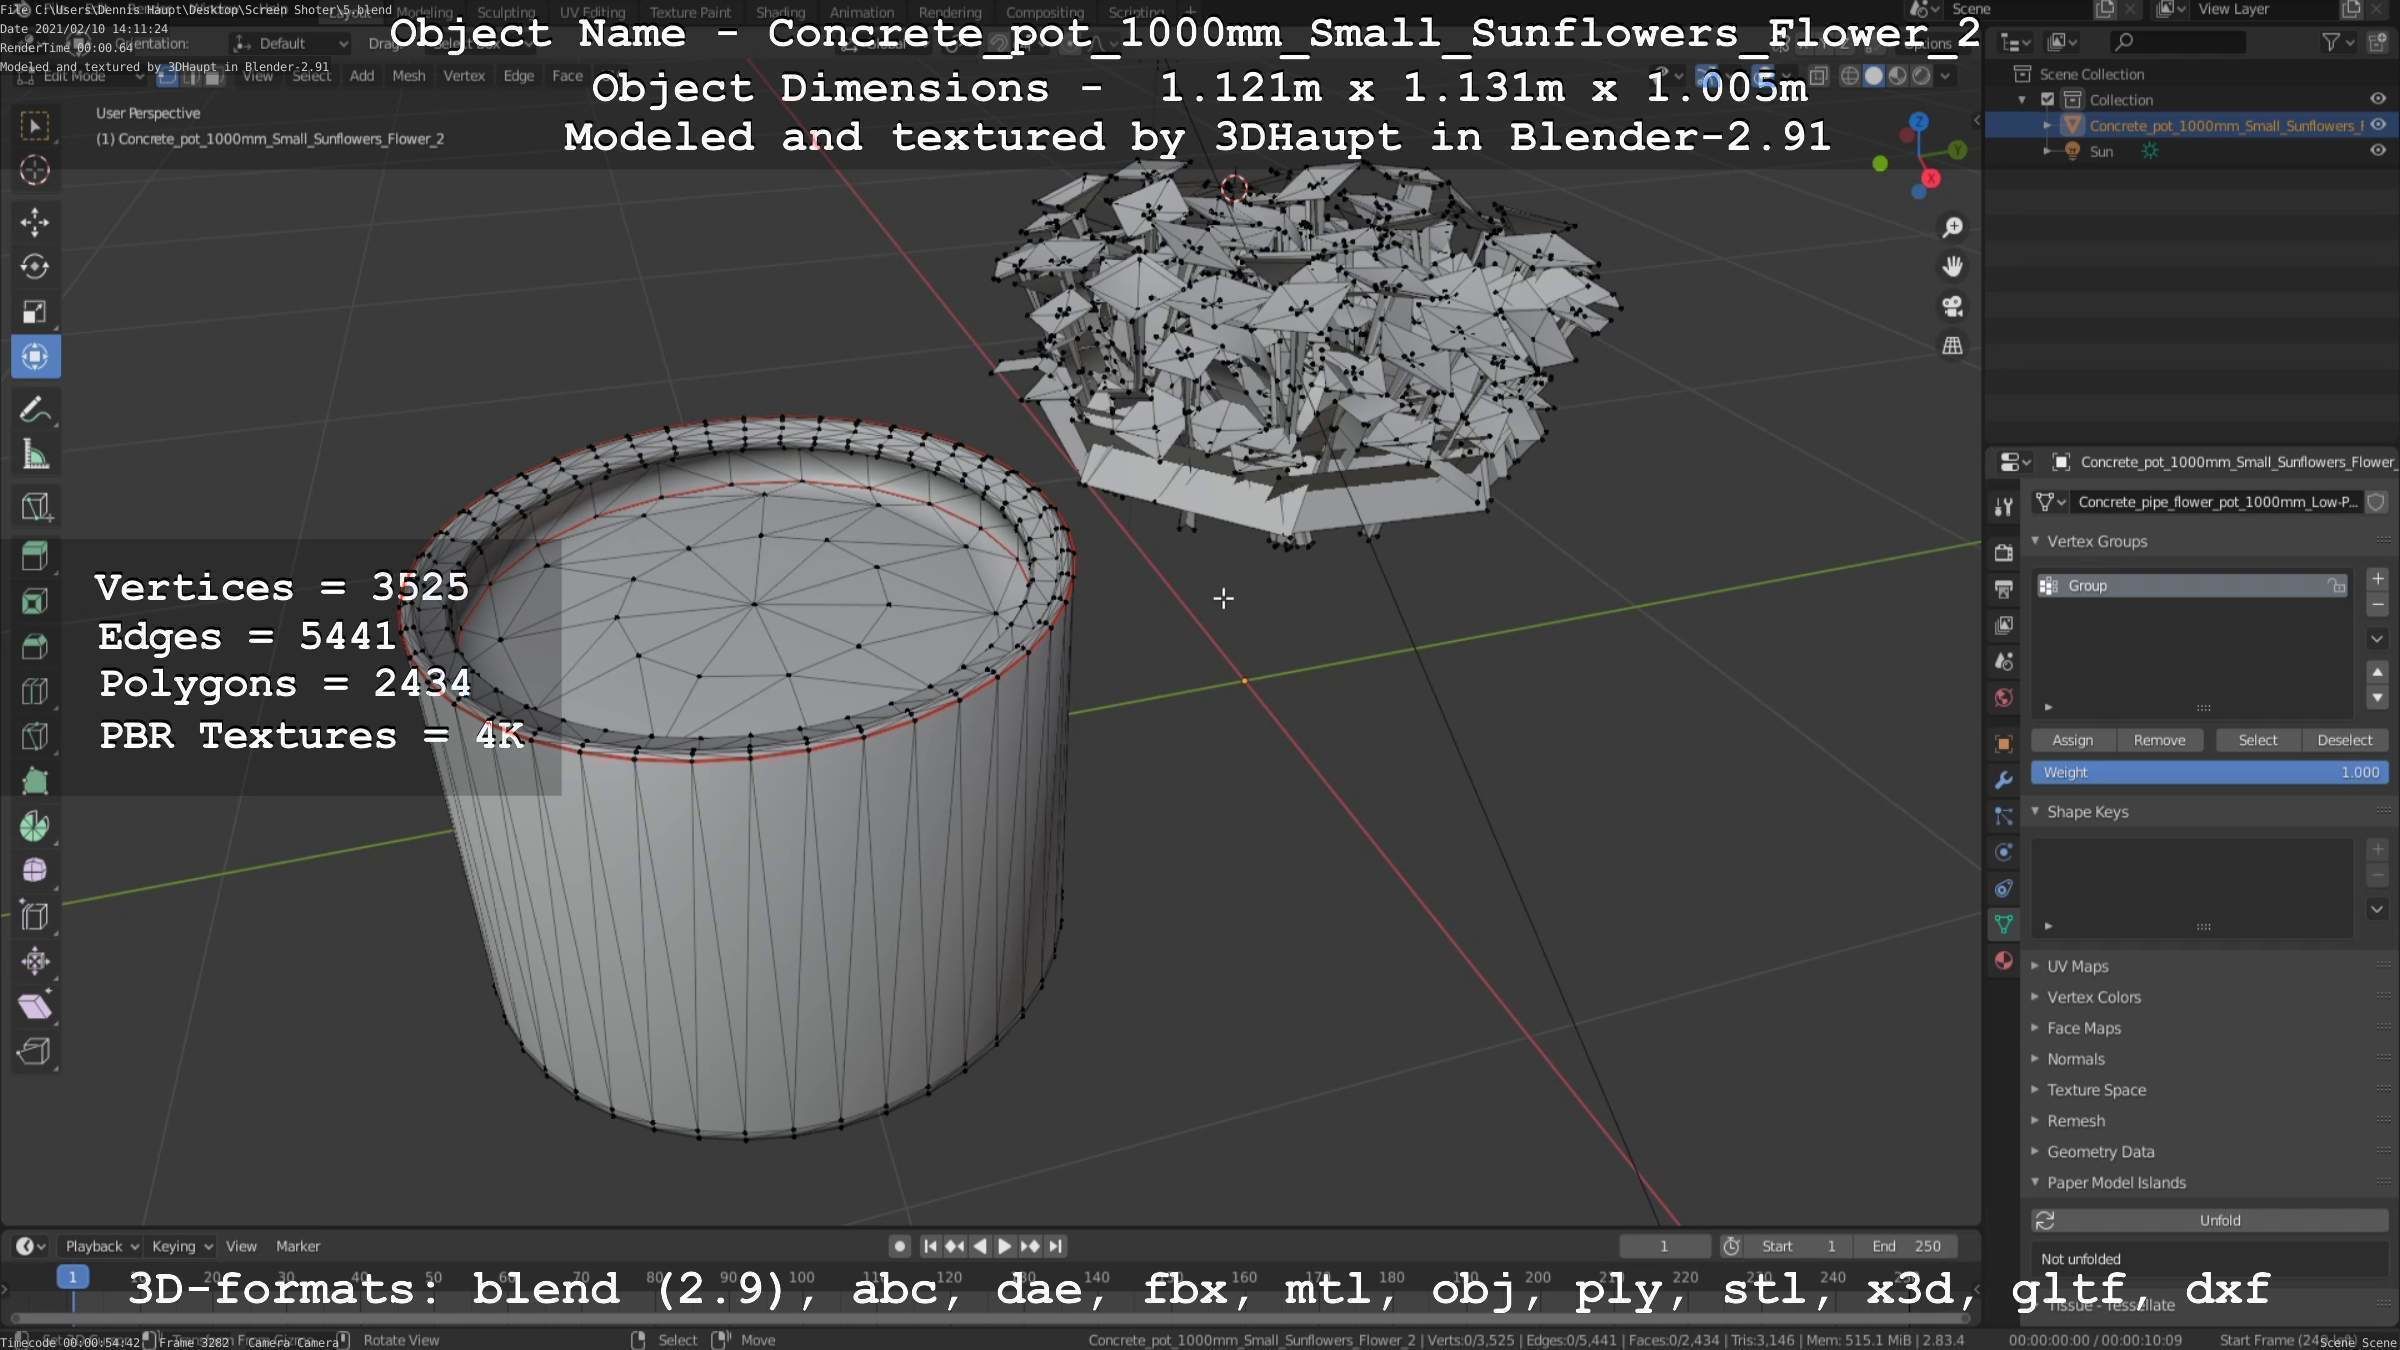Screen dimensions: 2400x1350
Task: Open the Render properties tab
Action: 2003,553
